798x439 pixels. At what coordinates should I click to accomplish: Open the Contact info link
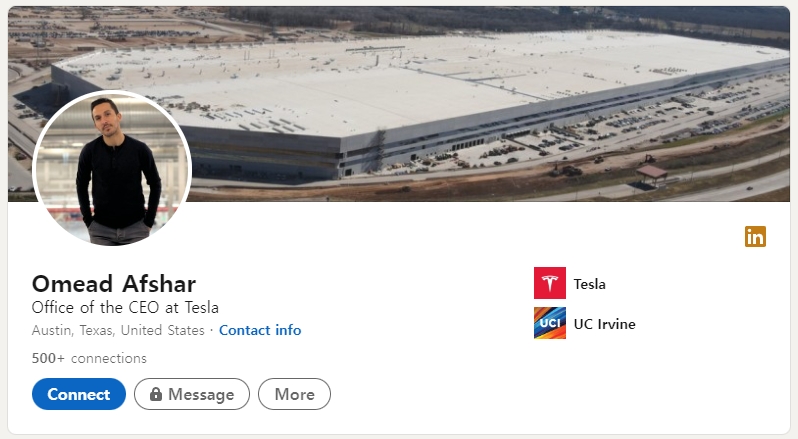(x=260, y=330)
